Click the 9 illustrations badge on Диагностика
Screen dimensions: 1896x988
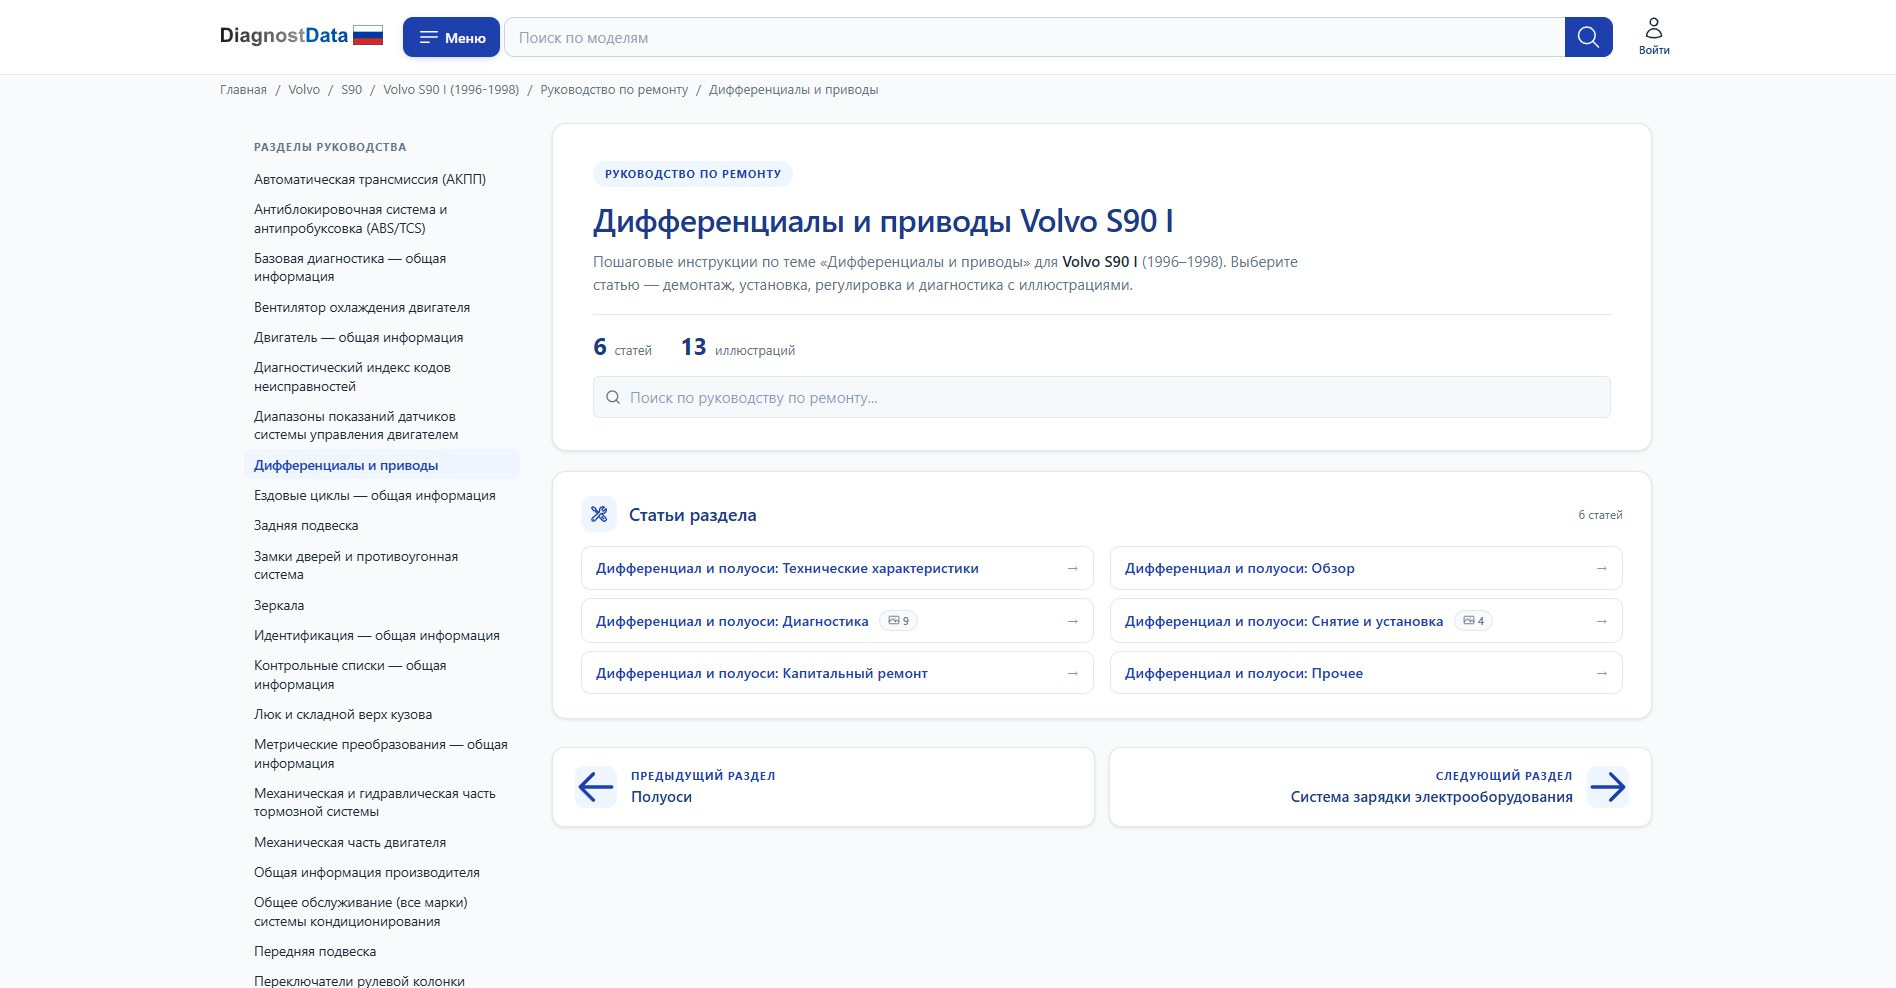[x=898, y=621]
